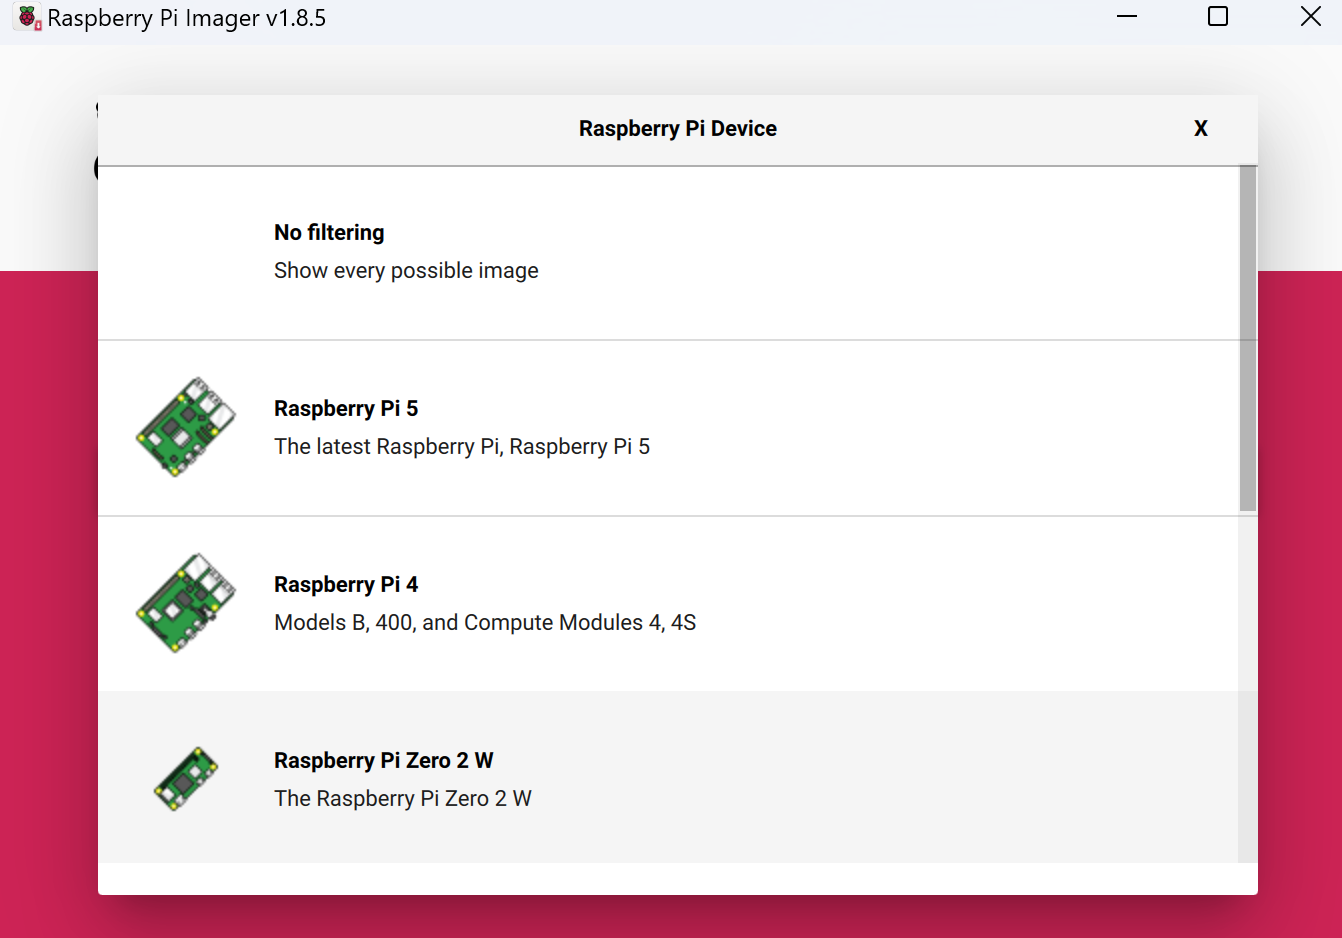This screenshot has height=938, width=1342.
Task: Maximize the Raspberry Pi Imager window
Action: pyautogui.click(x=1218, y=17)
